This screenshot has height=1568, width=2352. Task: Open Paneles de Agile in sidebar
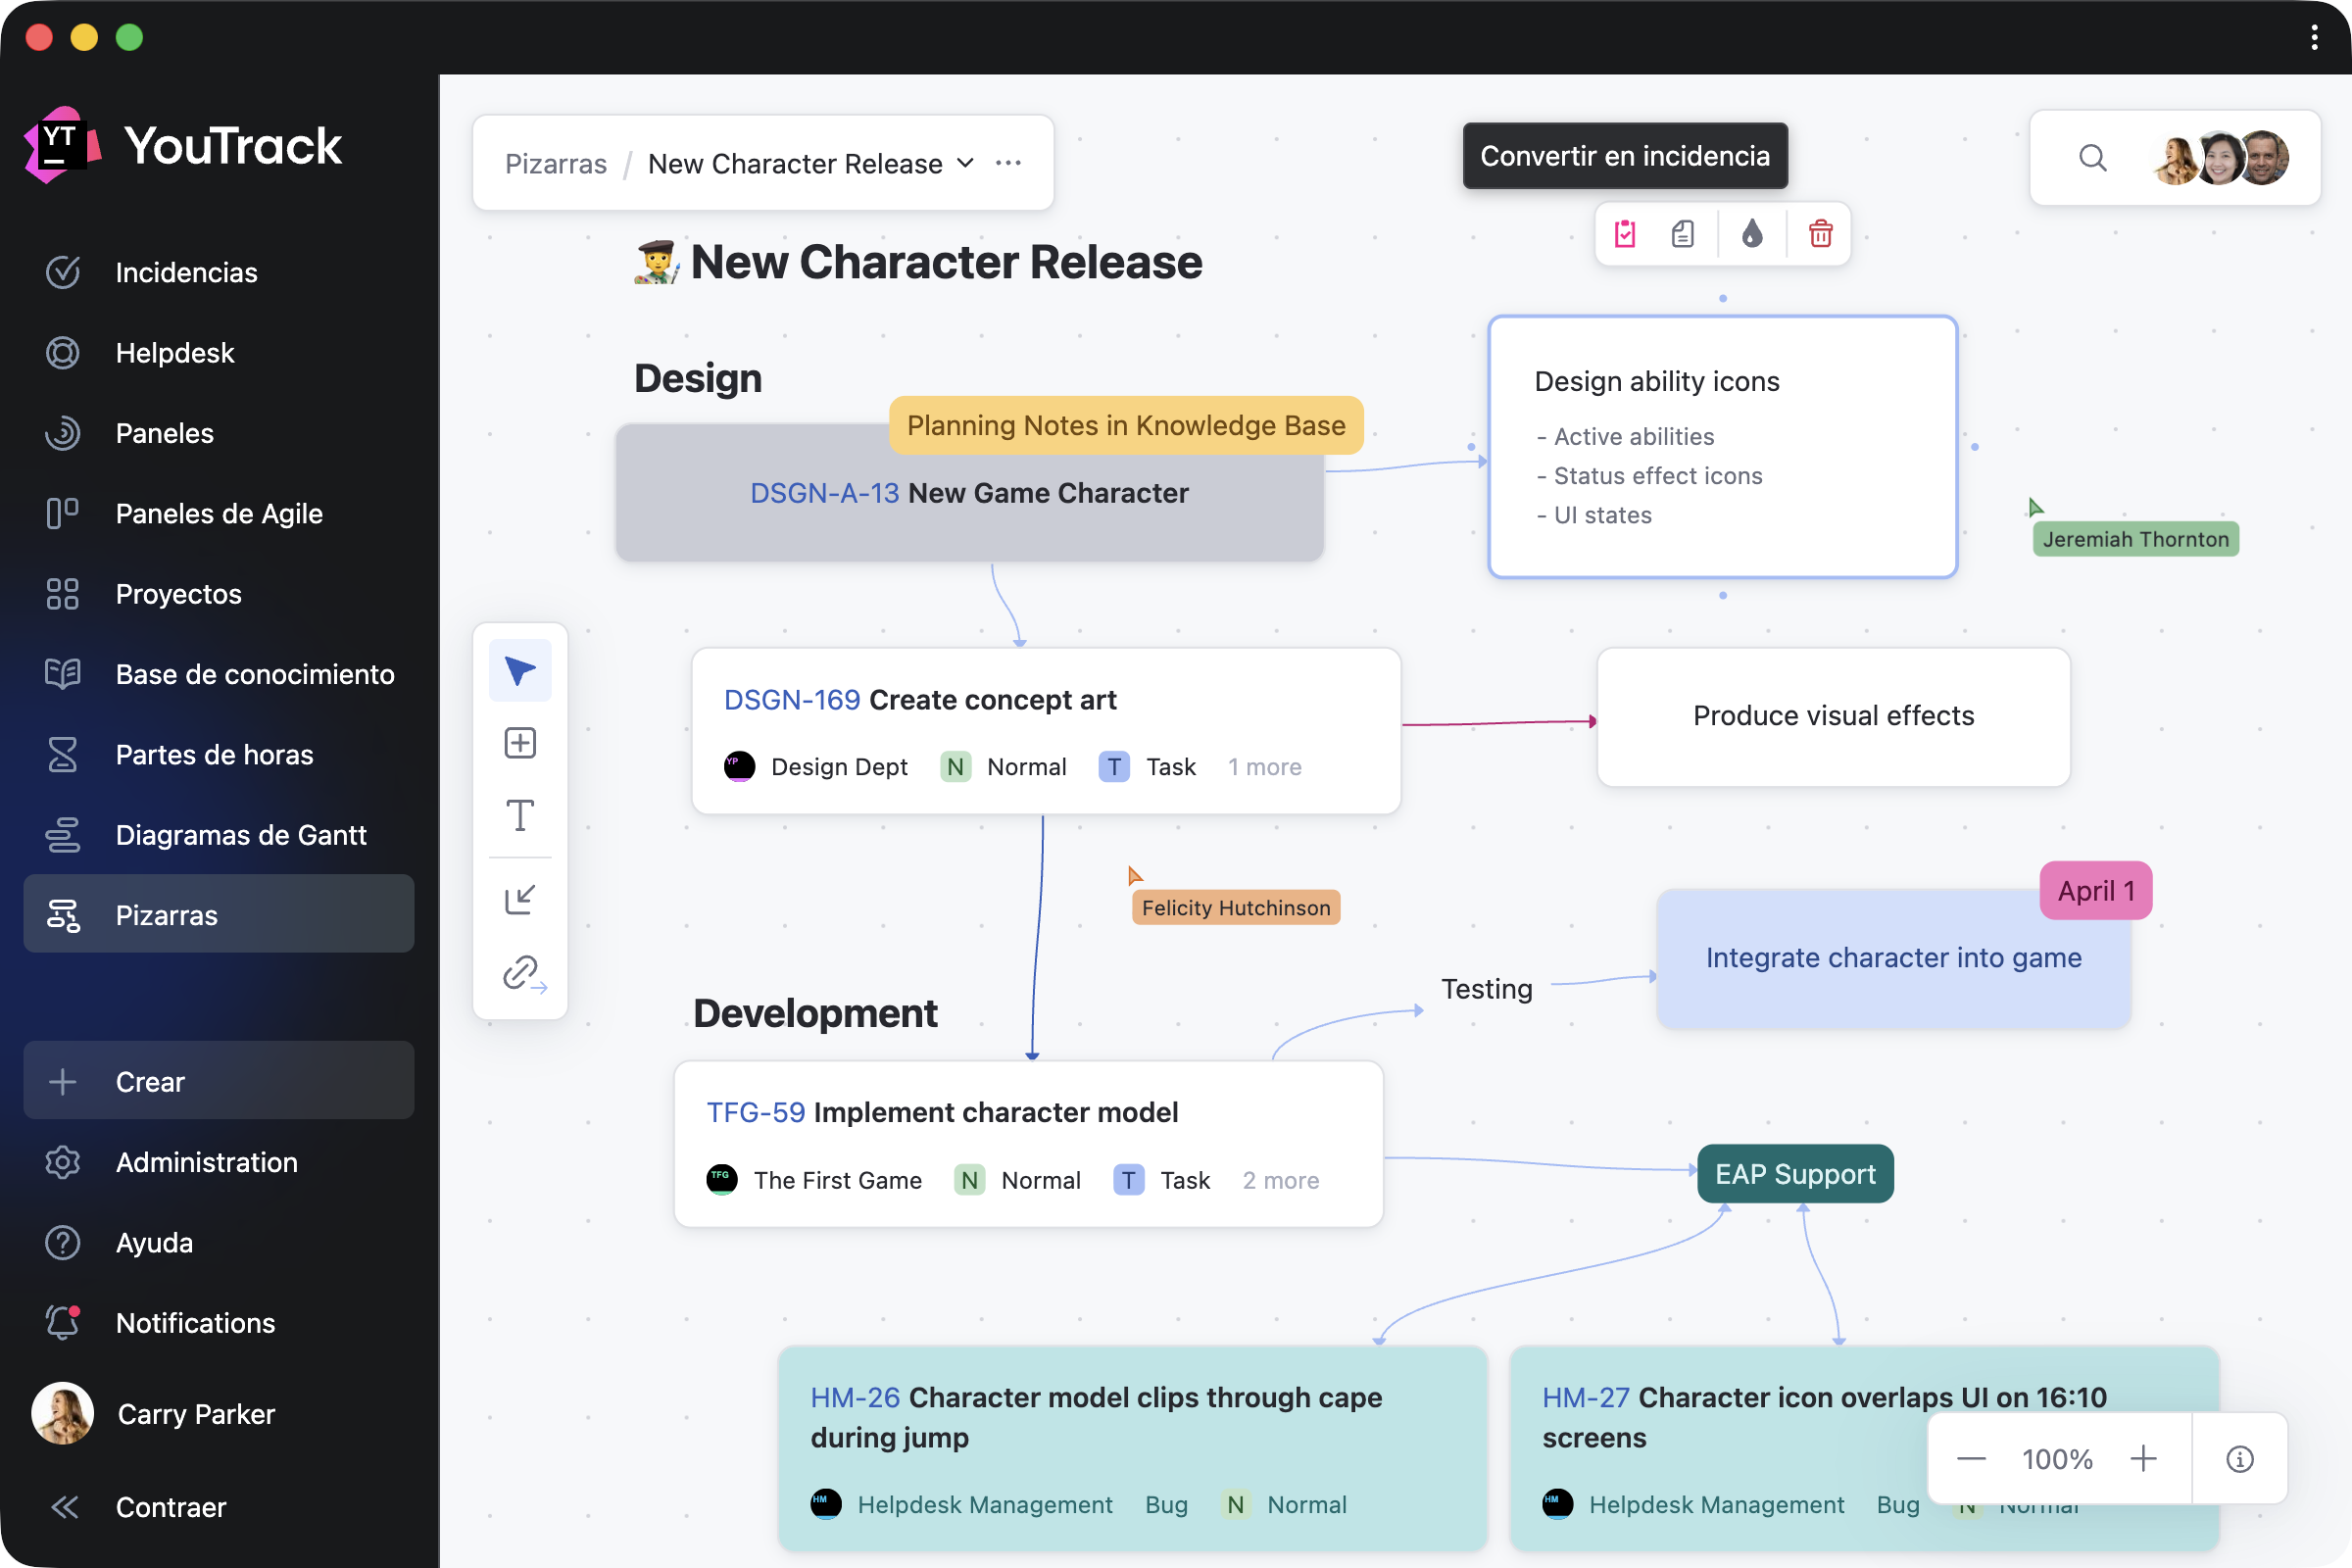pyautogui.click(x=219, y=513)
